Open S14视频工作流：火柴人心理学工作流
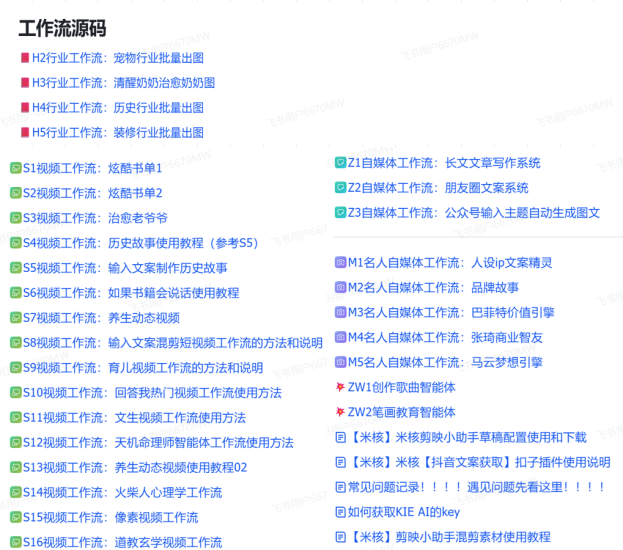 122,492
